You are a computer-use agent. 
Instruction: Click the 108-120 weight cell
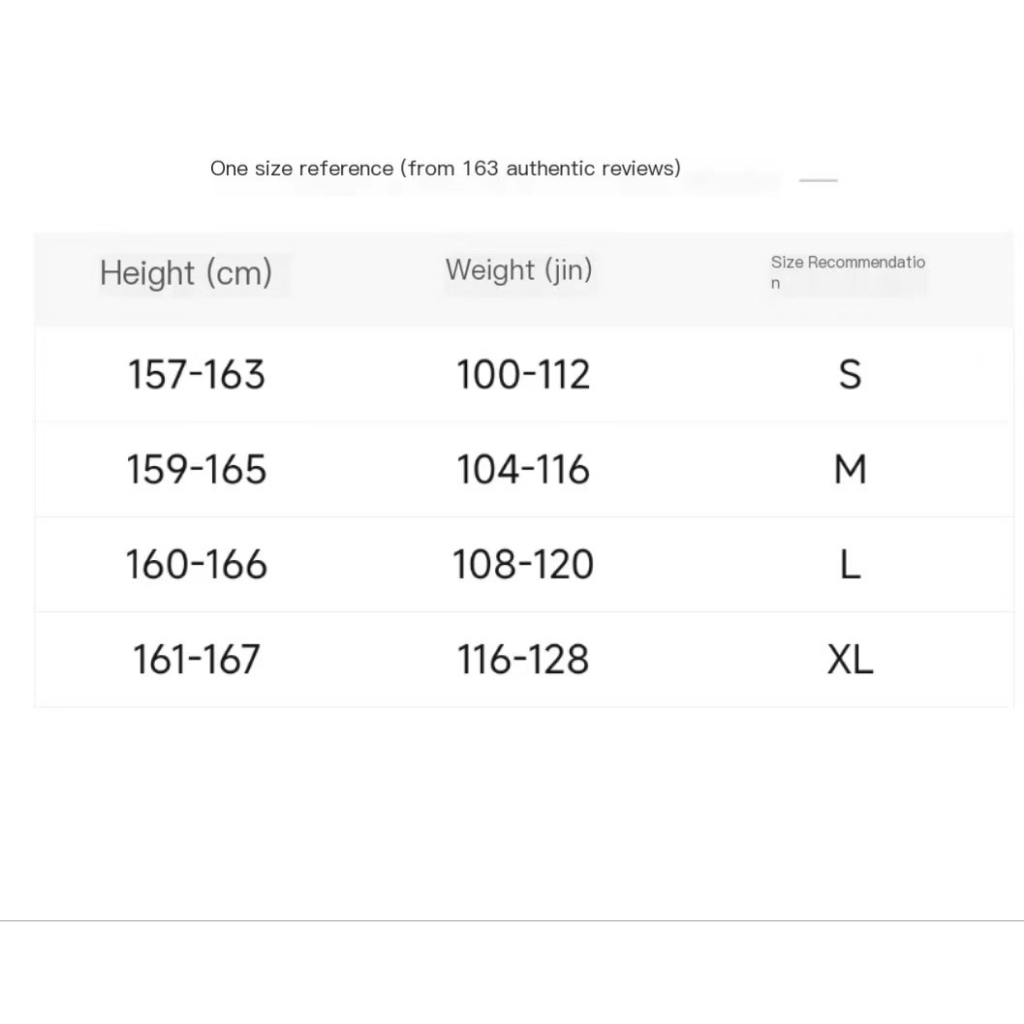pyautogui.click(x=523, y=564)
